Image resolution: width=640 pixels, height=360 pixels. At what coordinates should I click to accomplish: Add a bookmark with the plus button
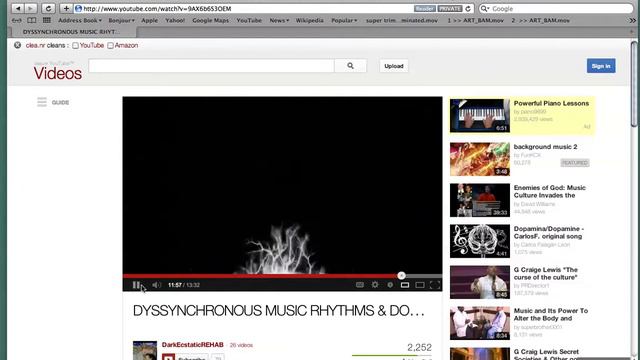pos(66,8)
